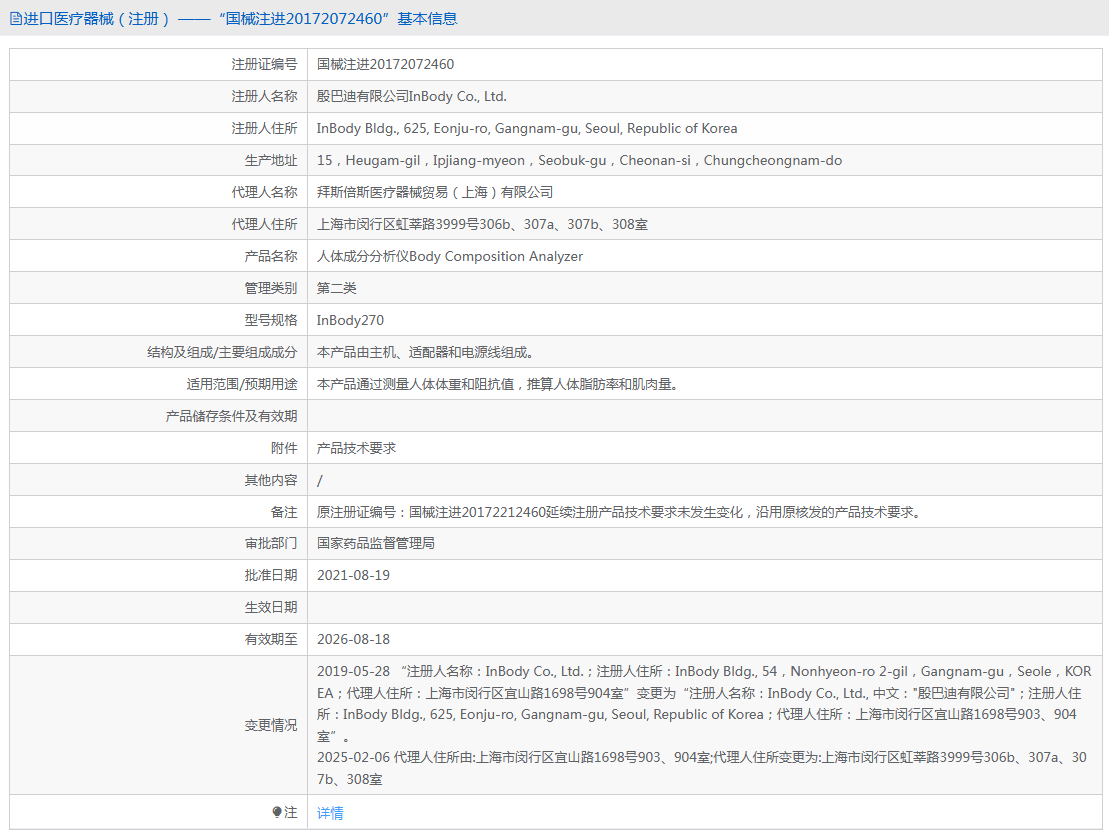Click the 适用范围/预期用途 label
This screenshot has height=839, width=1109.
(x=242, y=384)
